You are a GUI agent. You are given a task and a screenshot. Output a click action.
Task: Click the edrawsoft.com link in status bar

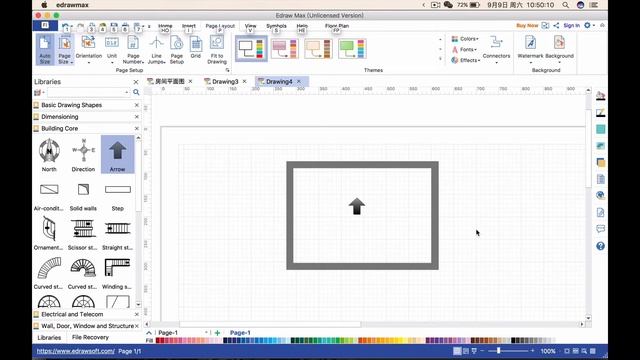point(76,351)
